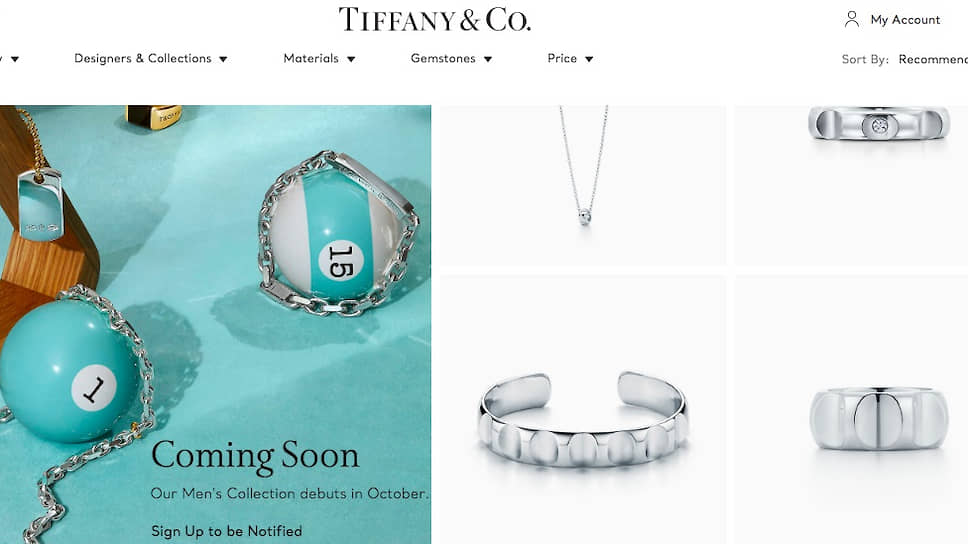Expand the Gemstones filter menu

coord(451,59)
